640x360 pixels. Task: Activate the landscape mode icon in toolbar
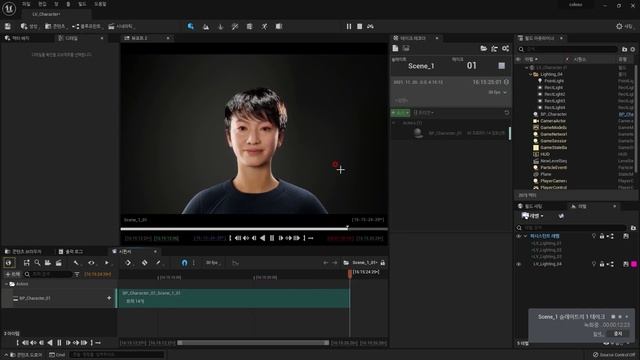(x=206, y=27)
